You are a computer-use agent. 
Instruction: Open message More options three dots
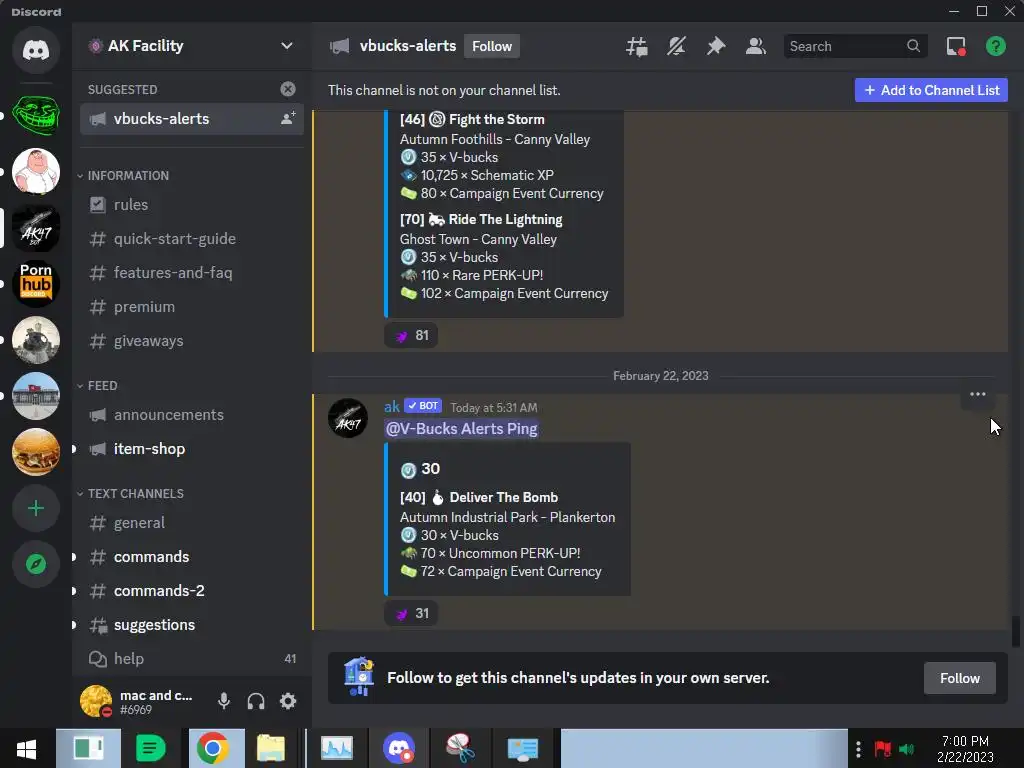[x=978, y=394]
